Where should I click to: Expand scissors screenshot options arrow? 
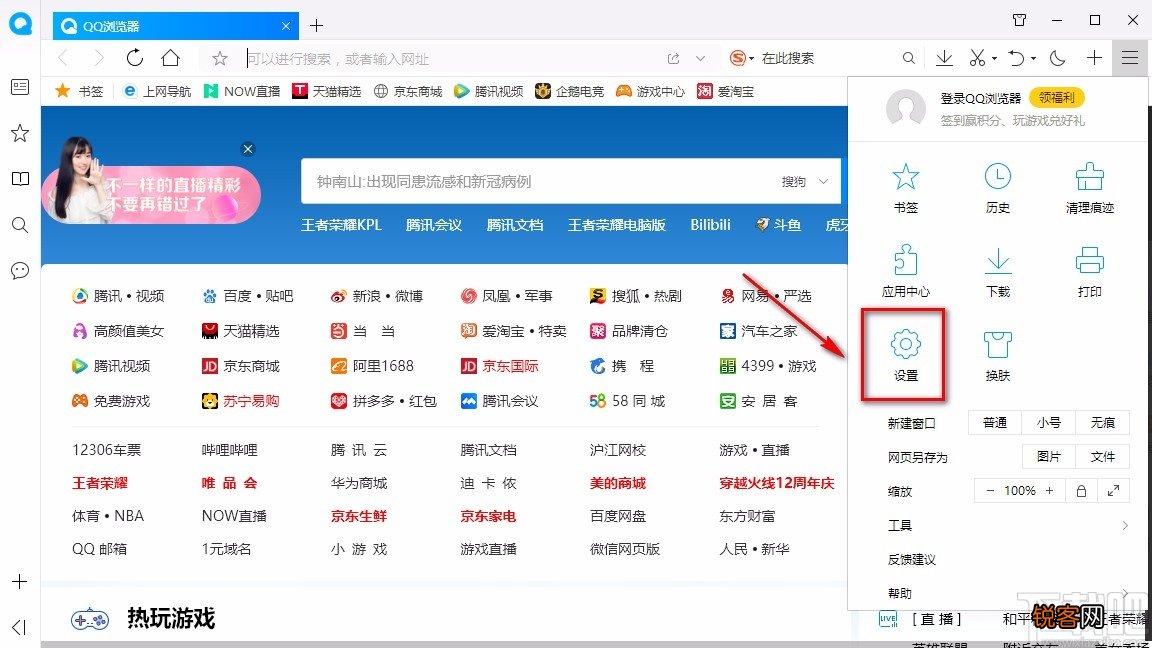point(994,58)
